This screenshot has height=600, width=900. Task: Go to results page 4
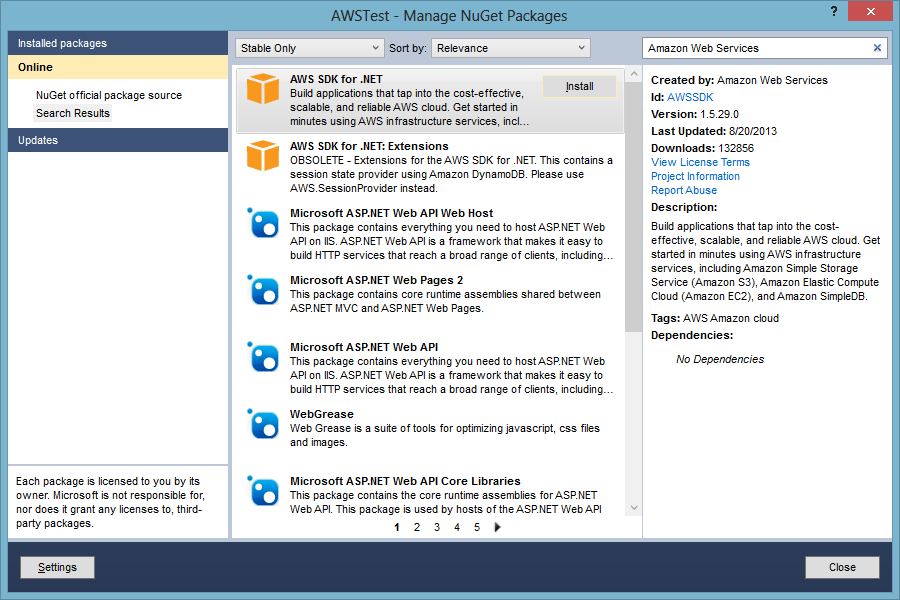coord(457,527)
